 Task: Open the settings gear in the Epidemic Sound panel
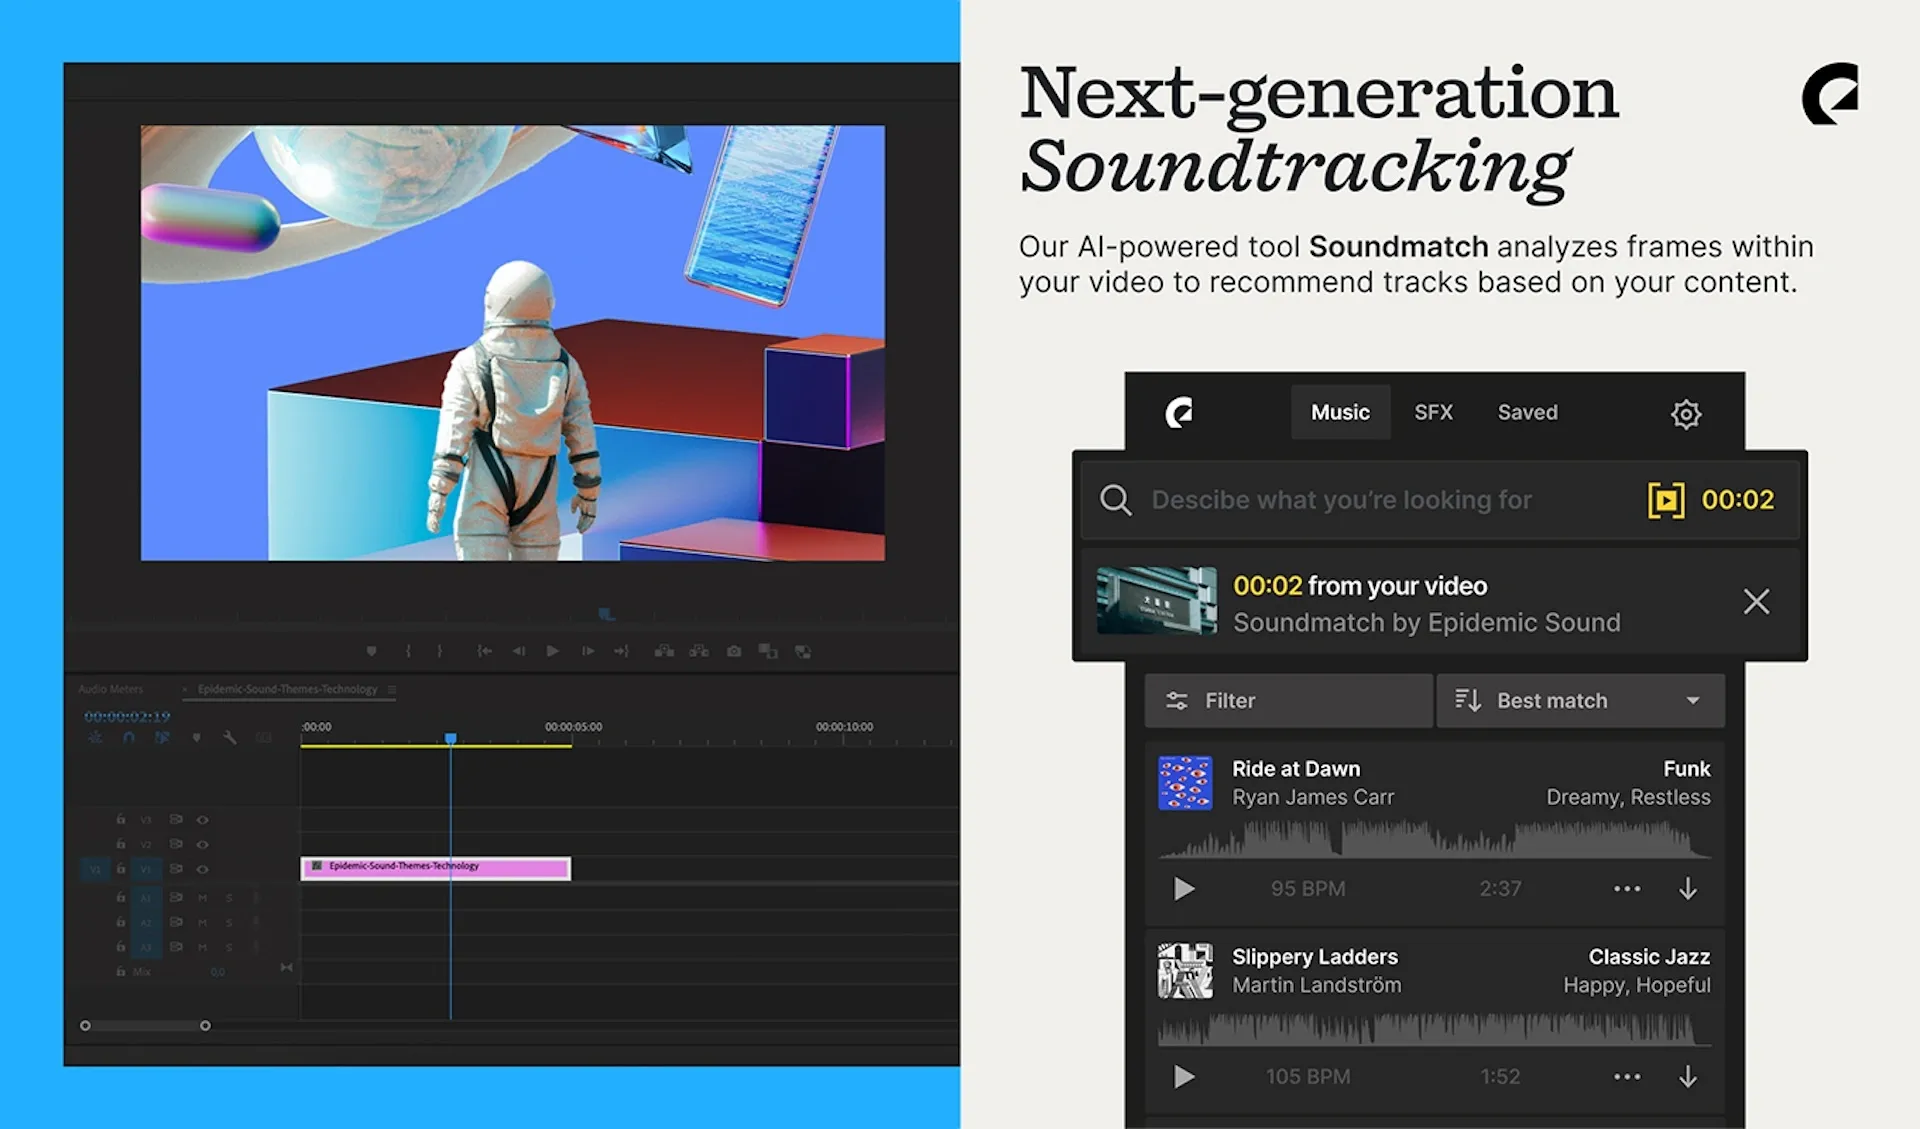[x=1686, y=413]
